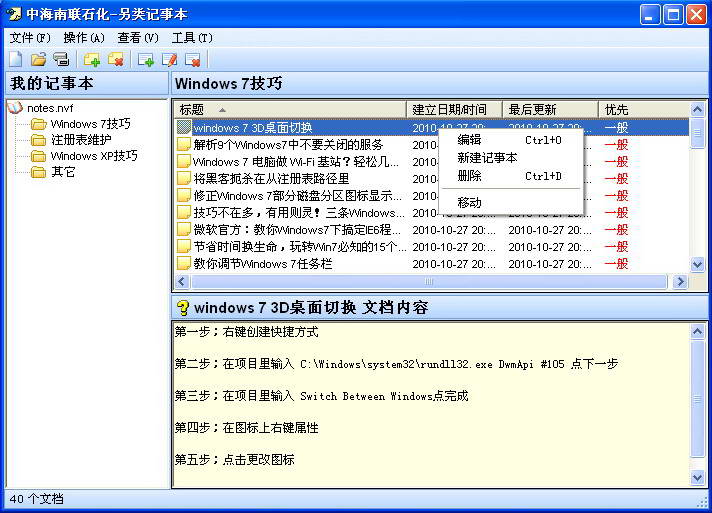Select the note windows 7 3D桌面切换
Viewport: 712px width, 513px height.
click(253, 128)
